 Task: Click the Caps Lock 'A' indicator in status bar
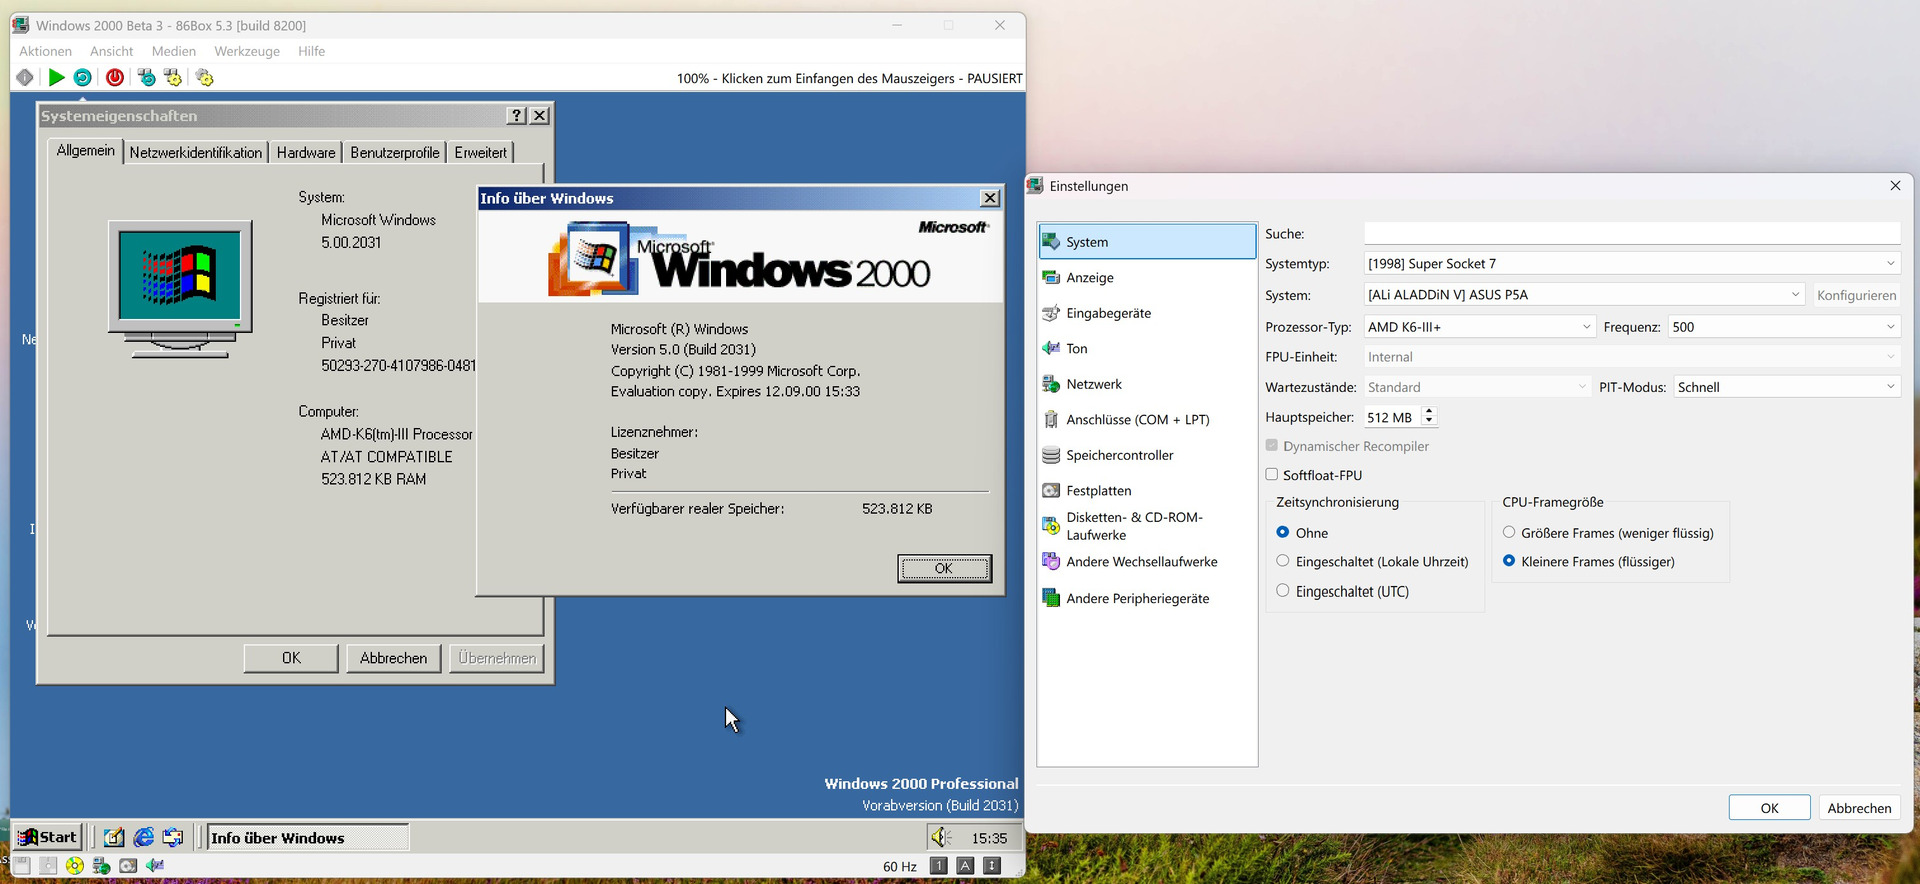pos(965,866)
